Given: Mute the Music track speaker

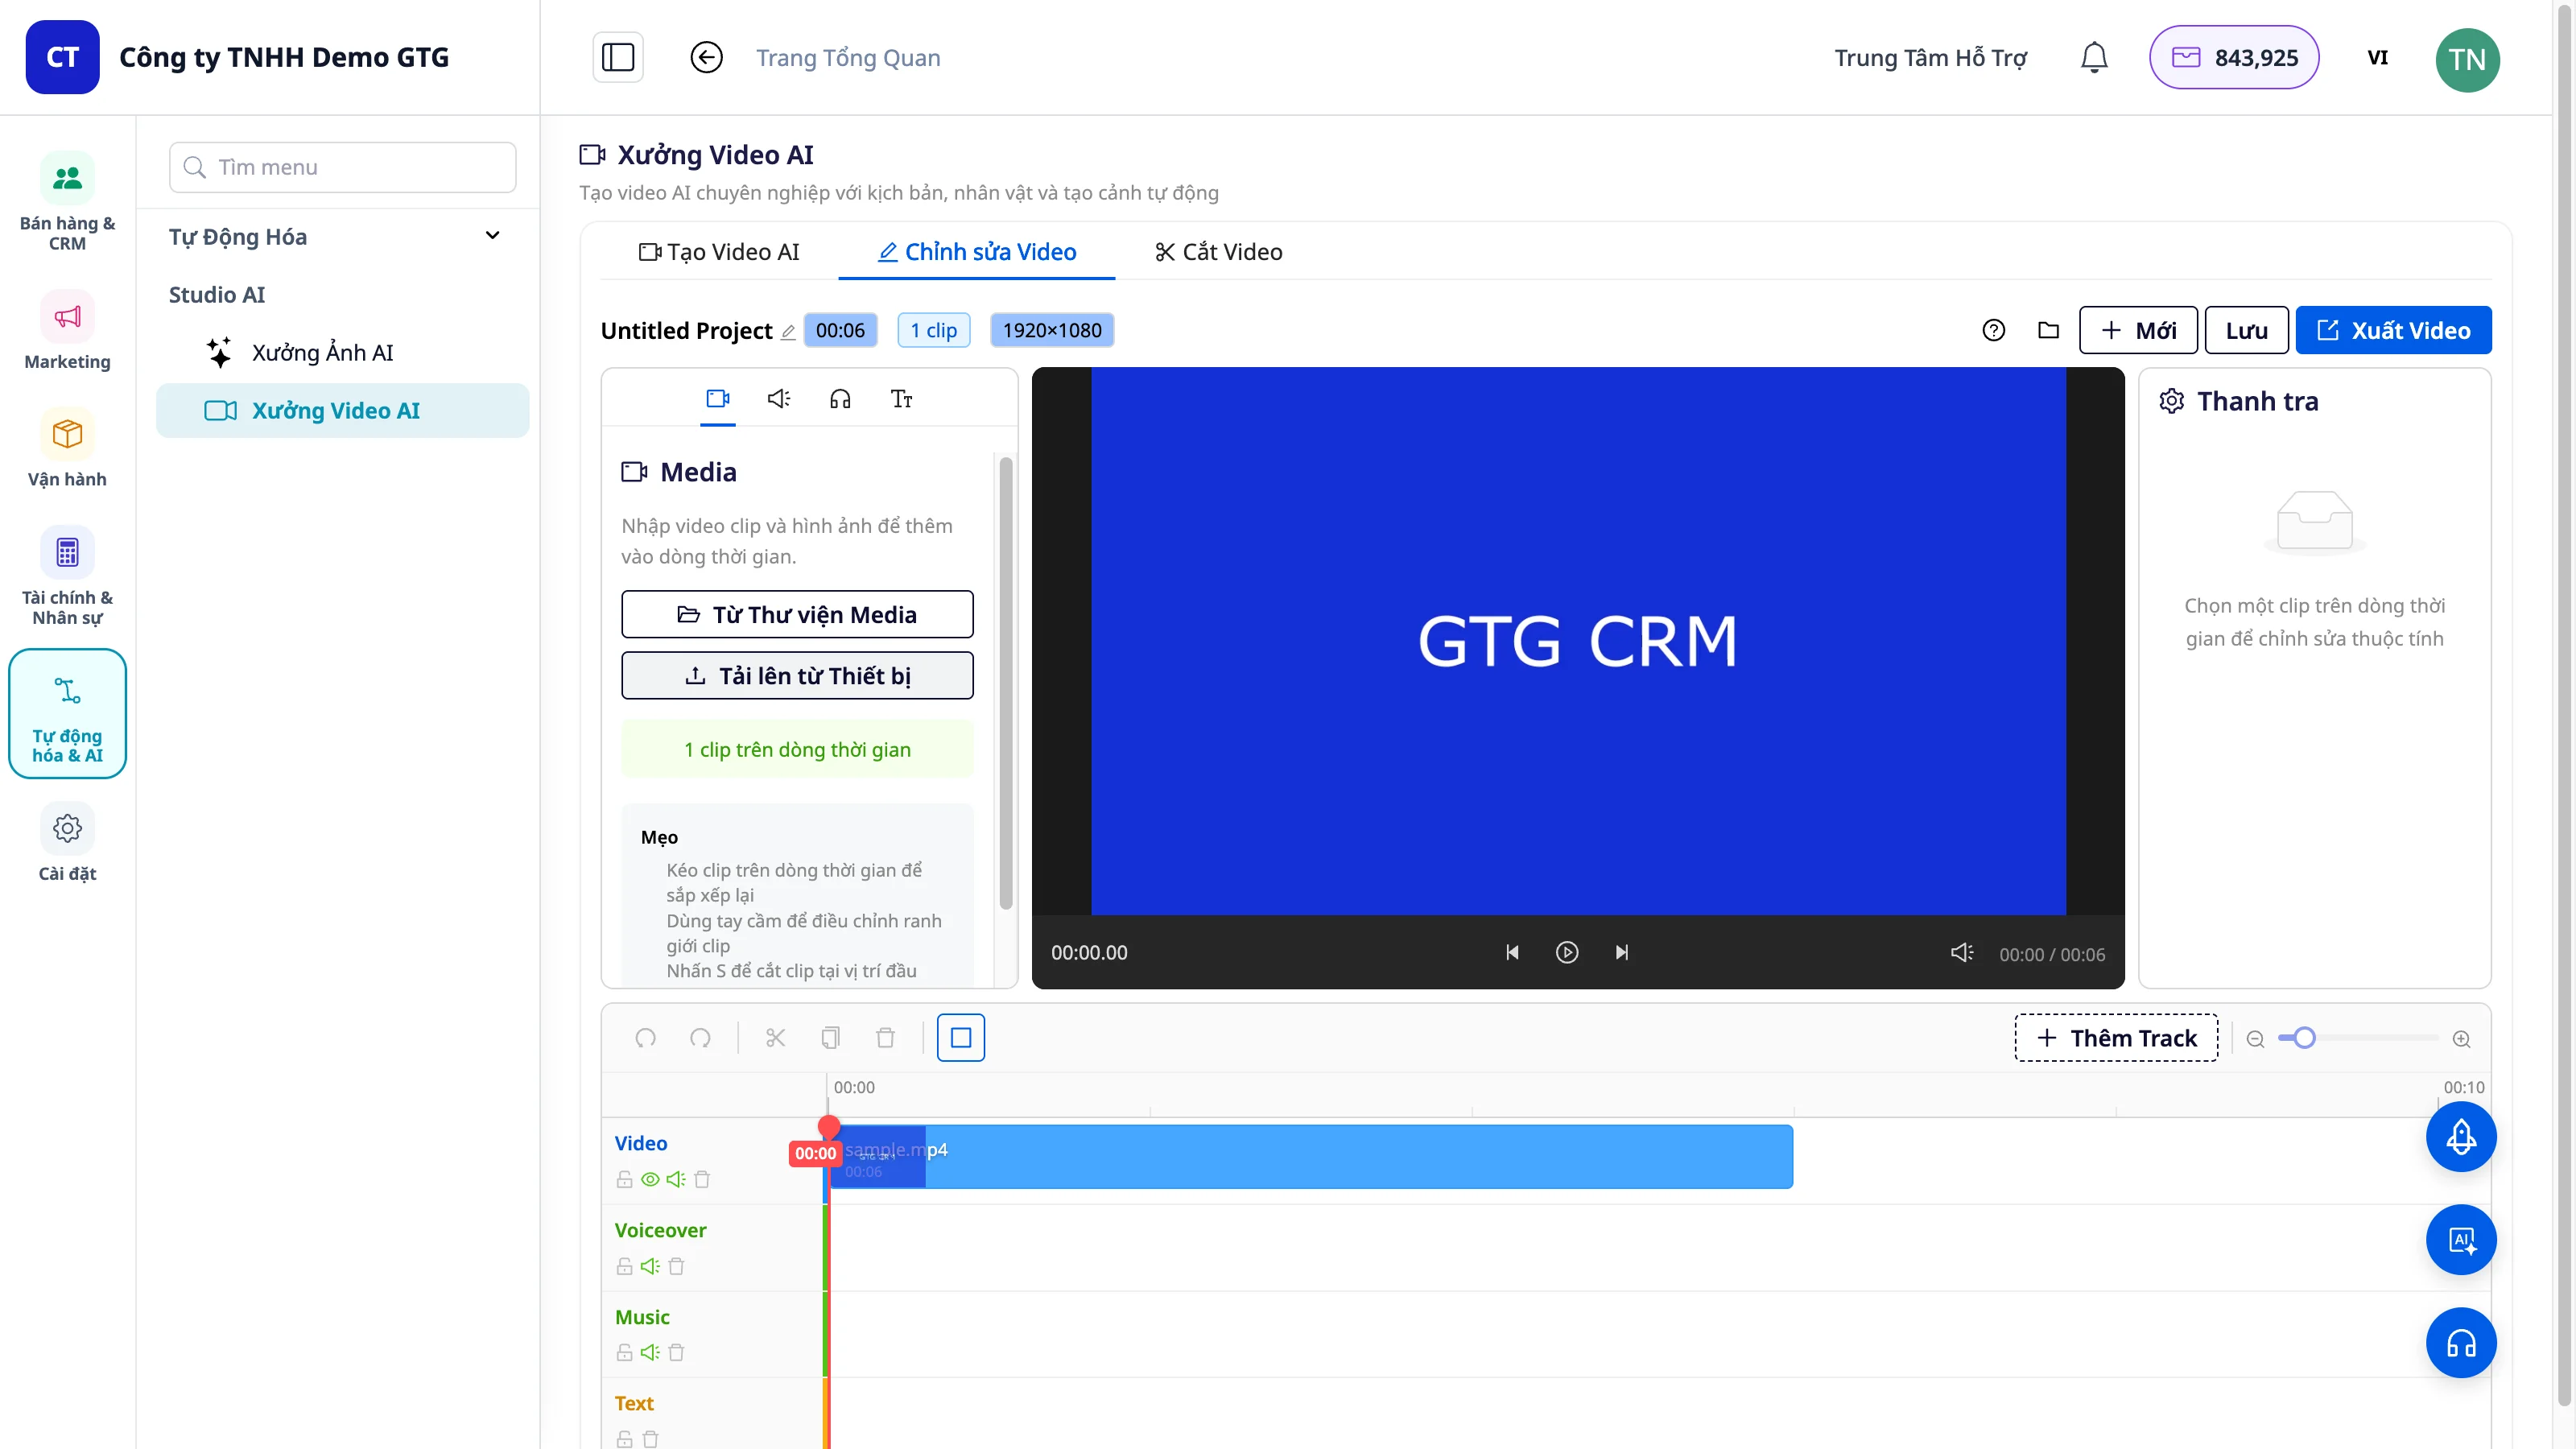Looking at the screenshot, I should point(650,1352).
